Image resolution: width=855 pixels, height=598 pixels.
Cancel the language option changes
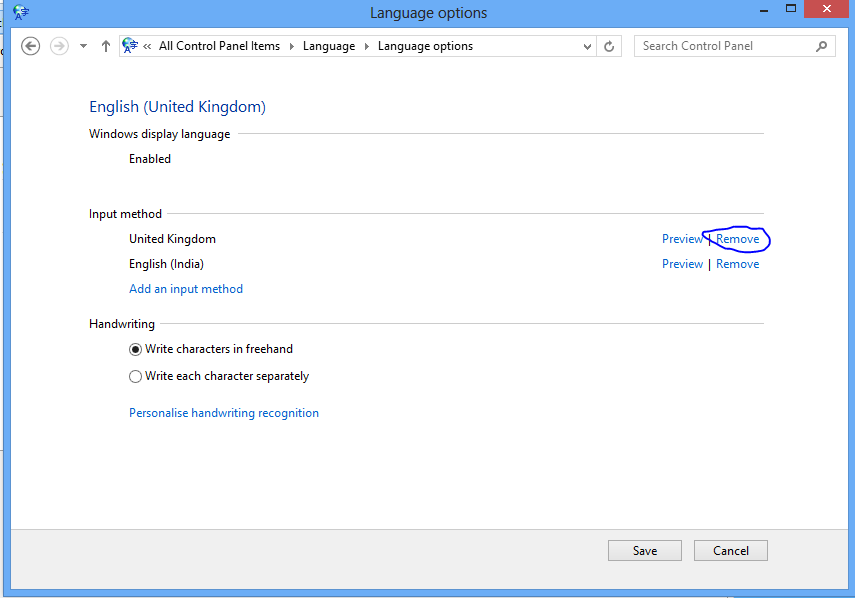click(731, 551)
